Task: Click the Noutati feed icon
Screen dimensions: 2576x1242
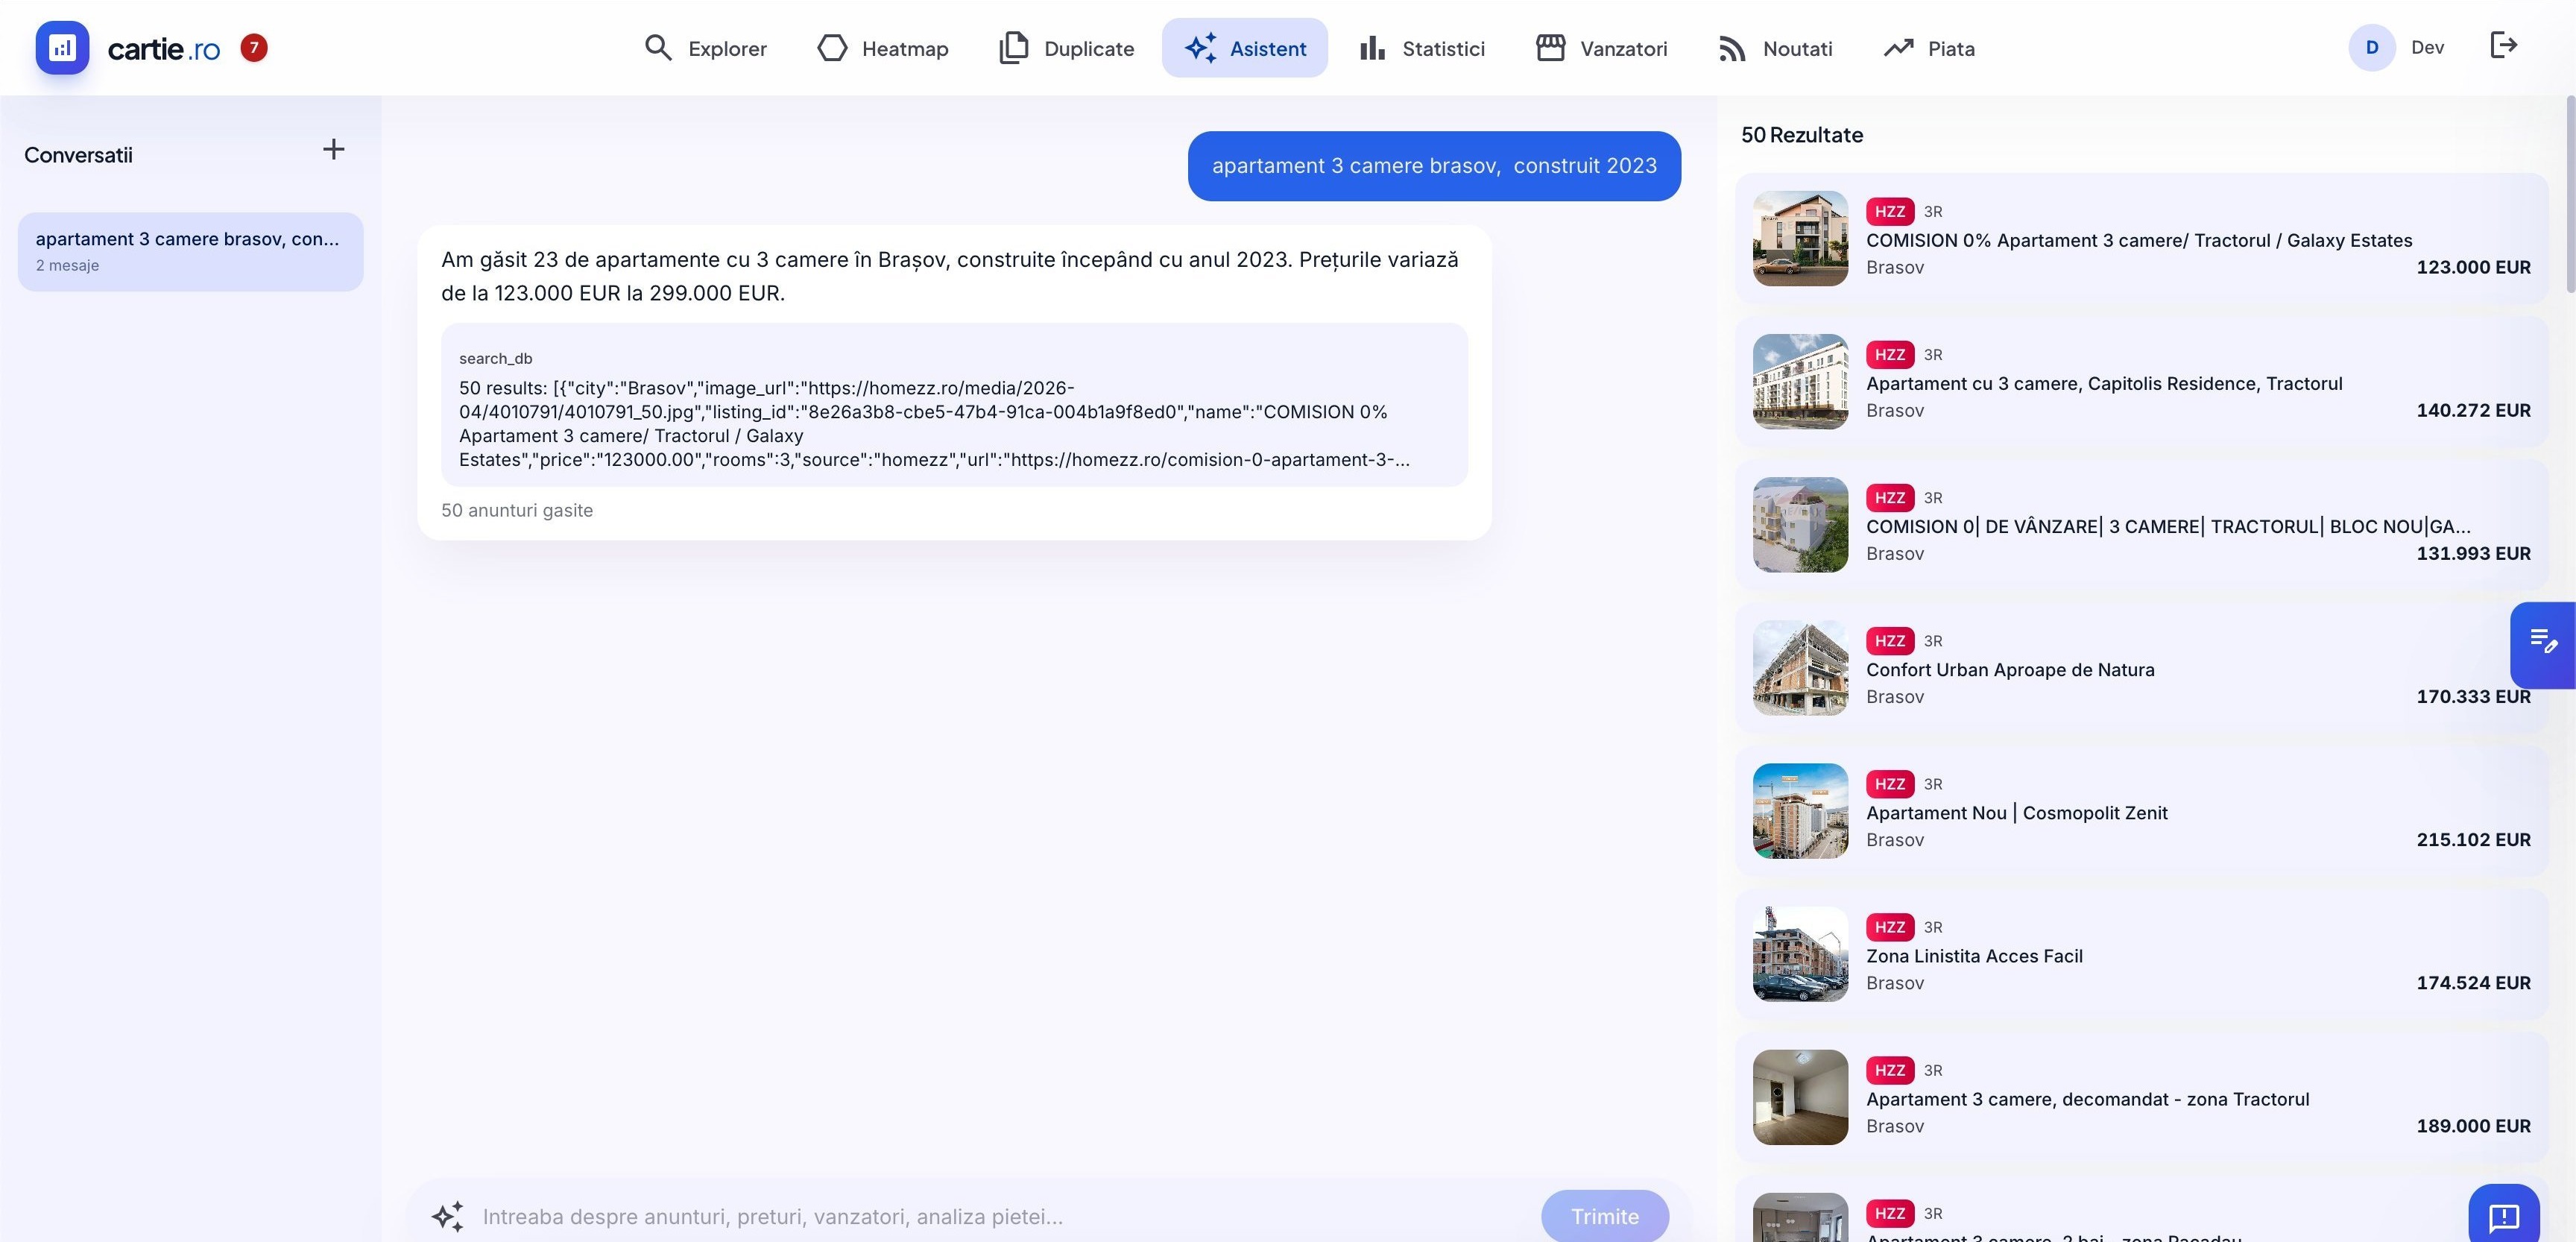Action: [1732, 48]
